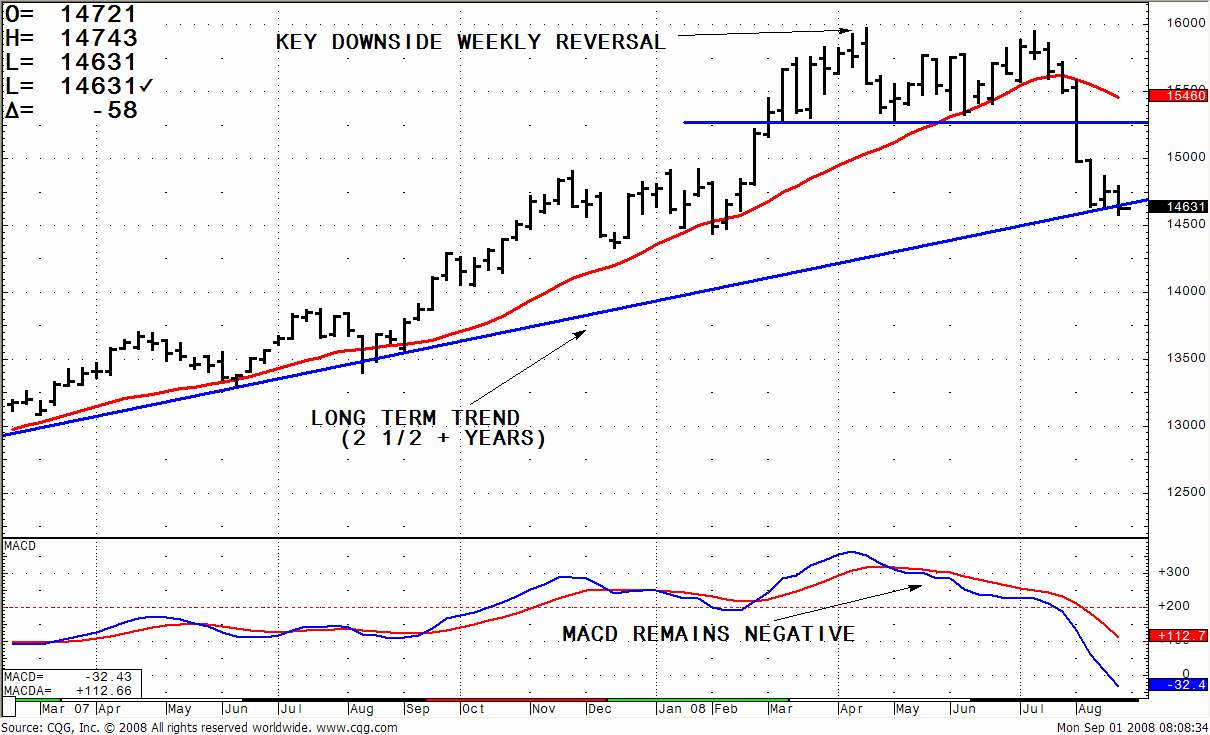
Task: Click the MACDA= +112.66 value readout
Action: pos(68,690)
